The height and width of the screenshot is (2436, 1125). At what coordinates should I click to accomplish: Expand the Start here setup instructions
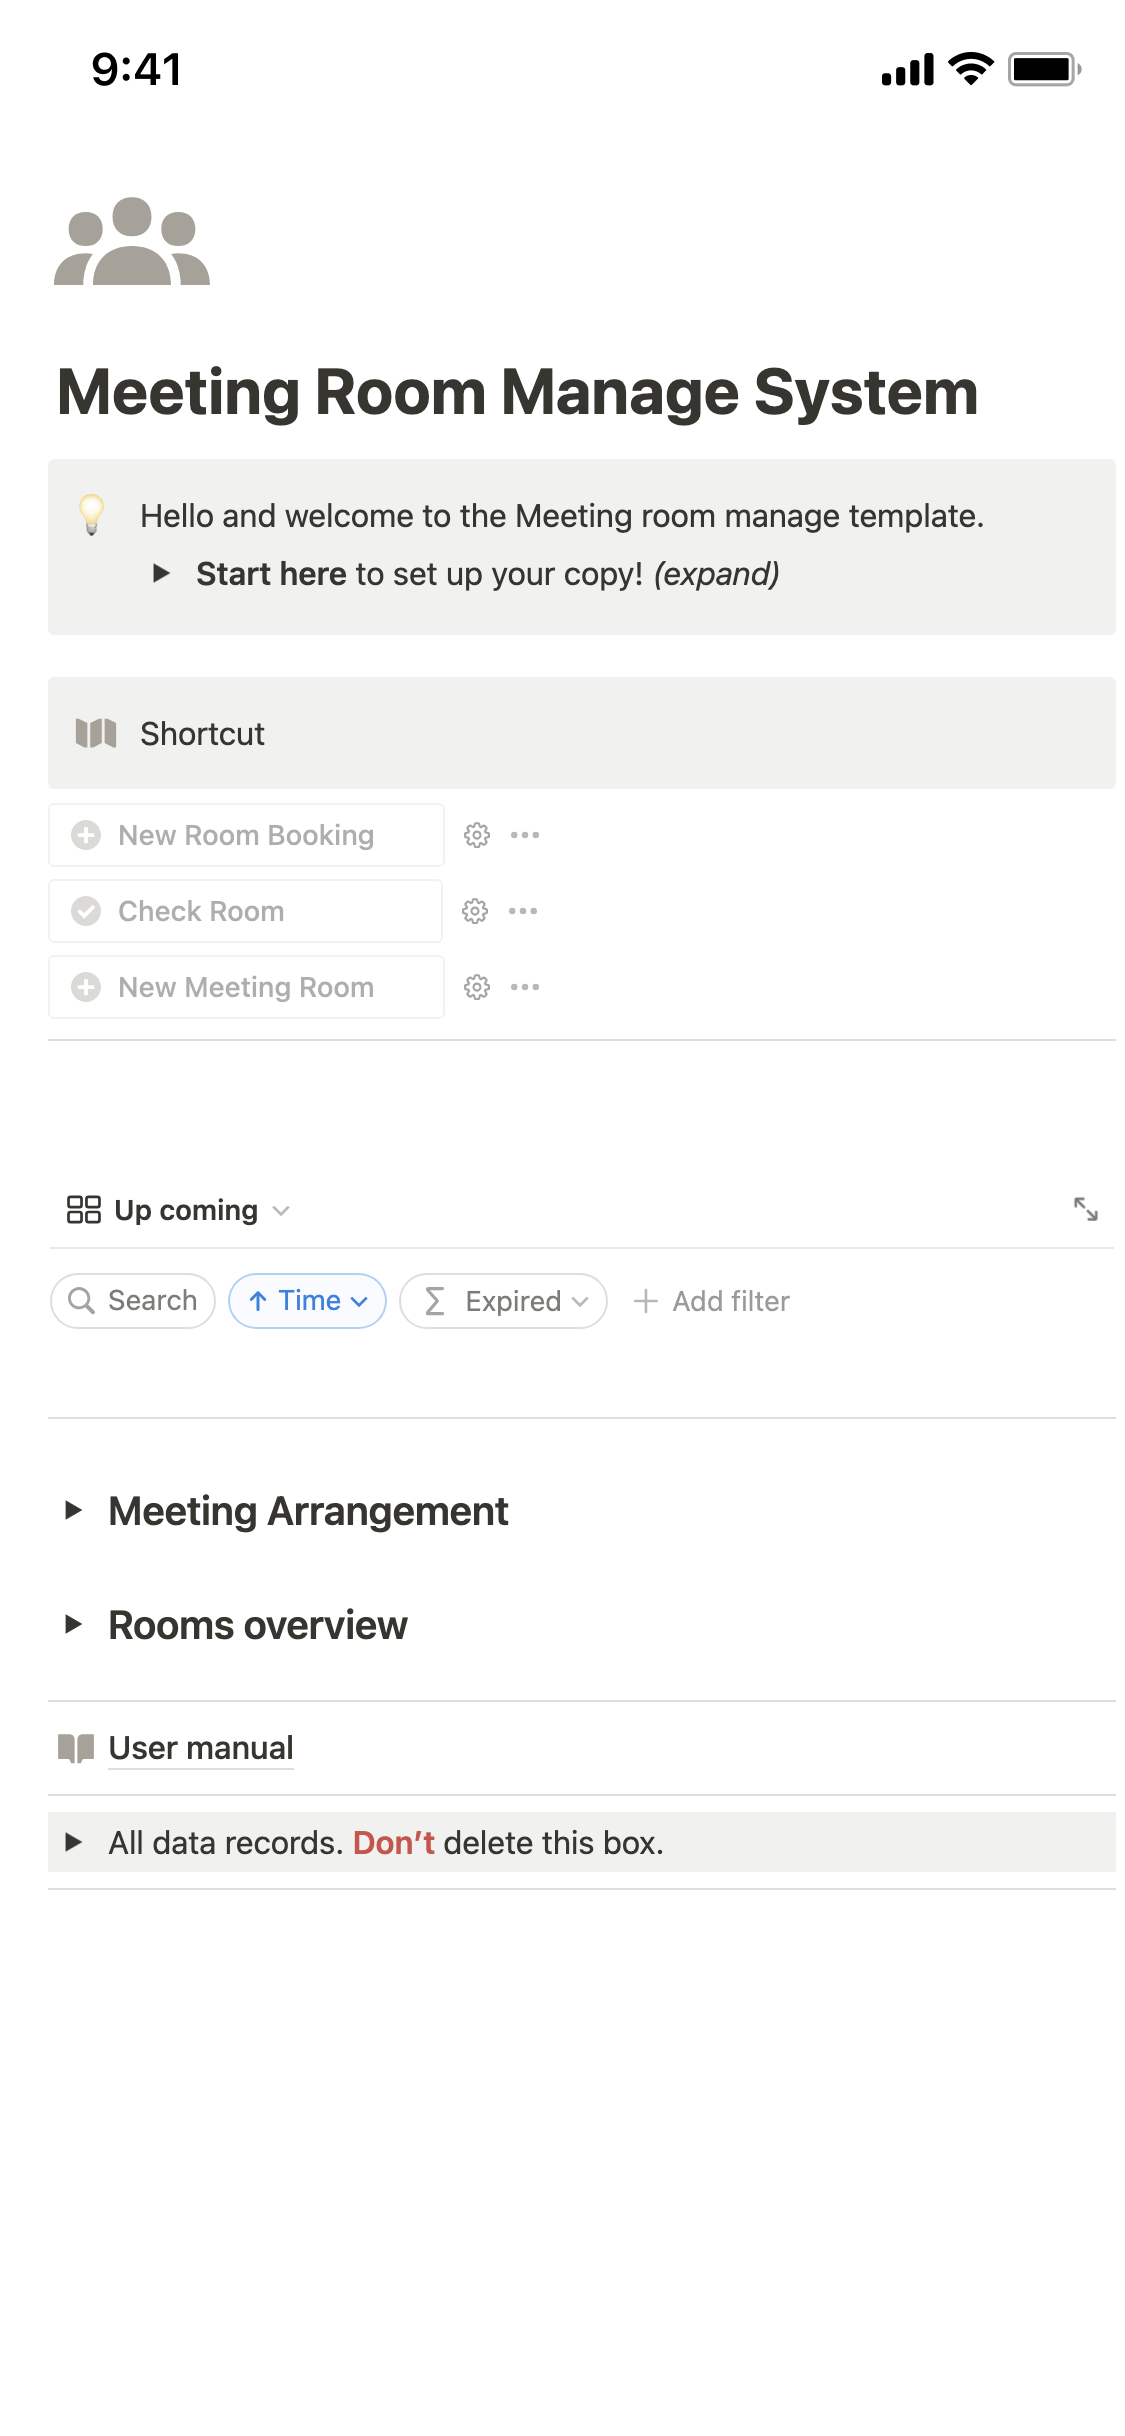(x=163, y=573)
